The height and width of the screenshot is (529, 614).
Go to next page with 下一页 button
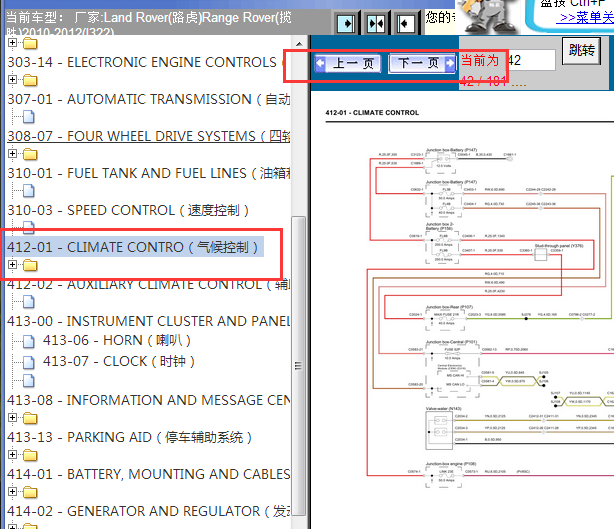coord(422,63)
